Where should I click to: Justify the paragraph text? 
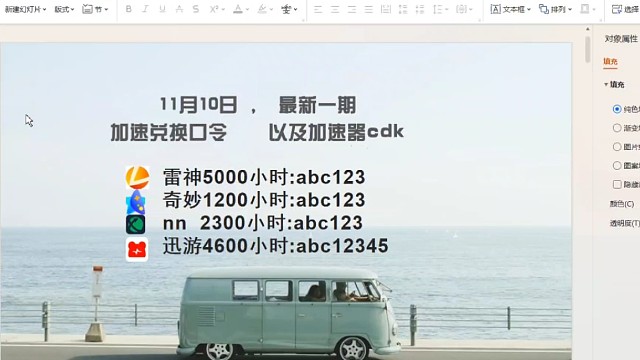pos(369,9)
